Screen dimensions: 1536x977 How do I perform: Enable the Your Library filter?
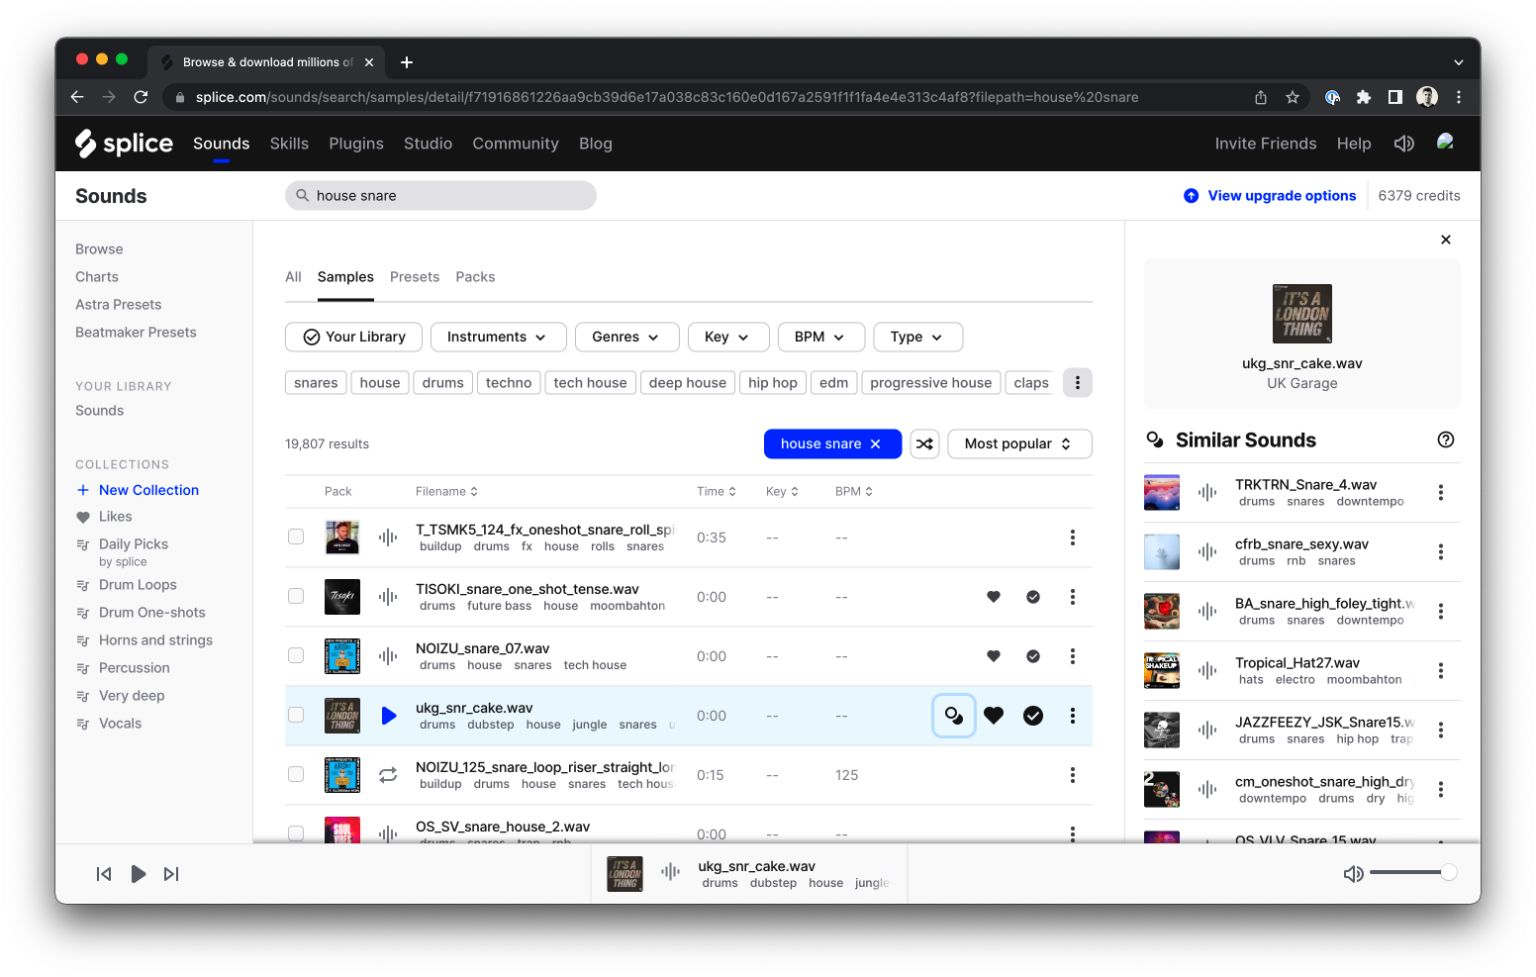point(353,337)
